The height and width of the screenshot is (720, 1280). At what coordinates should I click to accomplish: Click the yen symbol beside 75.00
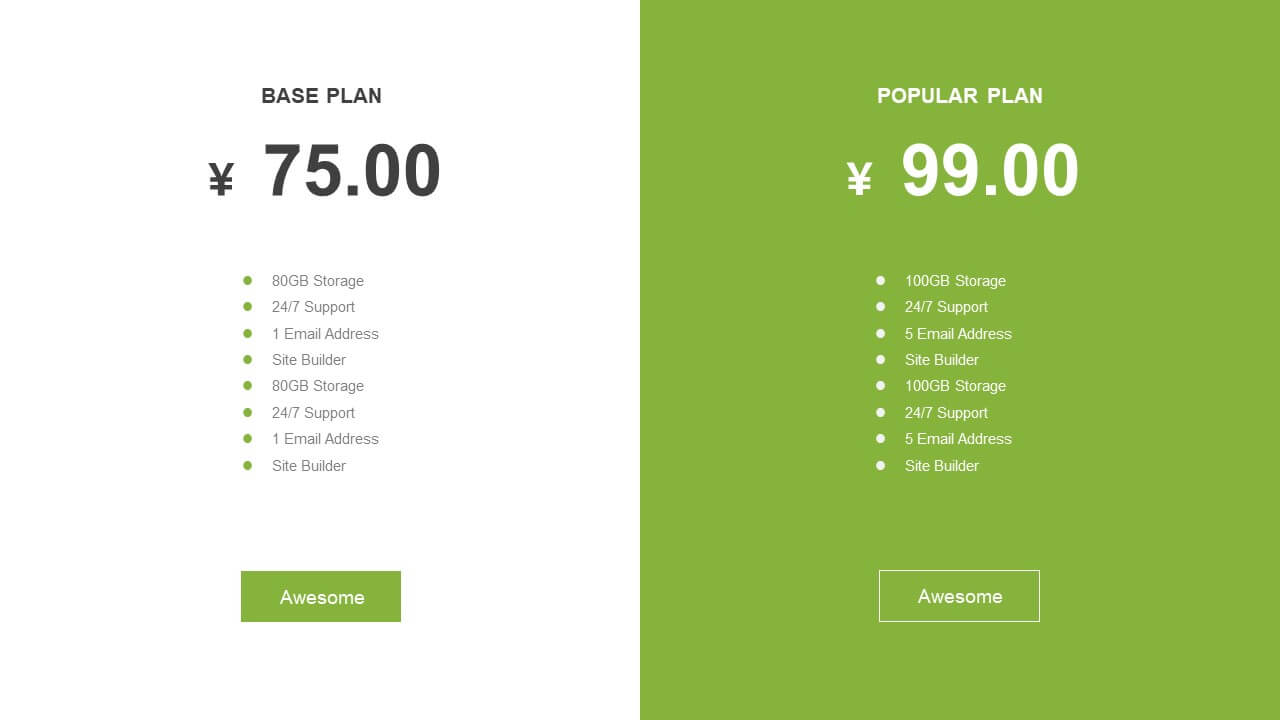click(x=221, y=180)
